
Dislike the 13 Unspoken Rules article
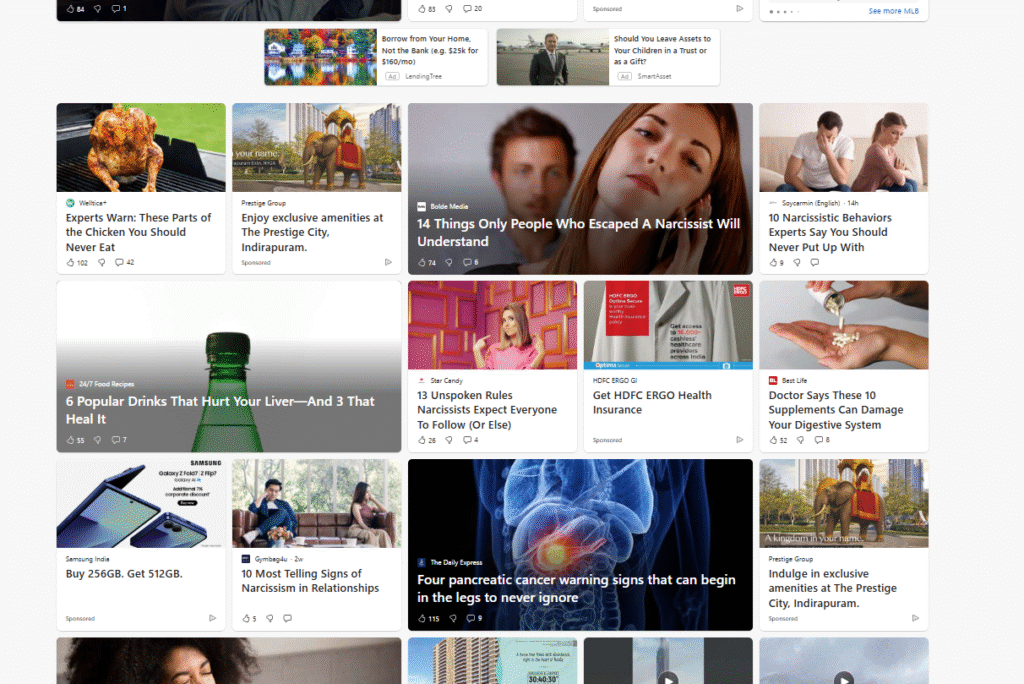click(449, 440)
